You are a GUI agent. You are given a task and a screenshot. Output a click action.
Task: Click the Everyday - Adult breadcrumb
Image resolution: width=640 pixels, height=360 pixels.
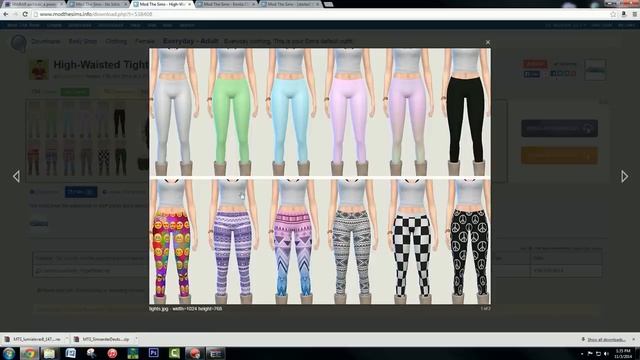pyautogui.click(x=191, y=41)
